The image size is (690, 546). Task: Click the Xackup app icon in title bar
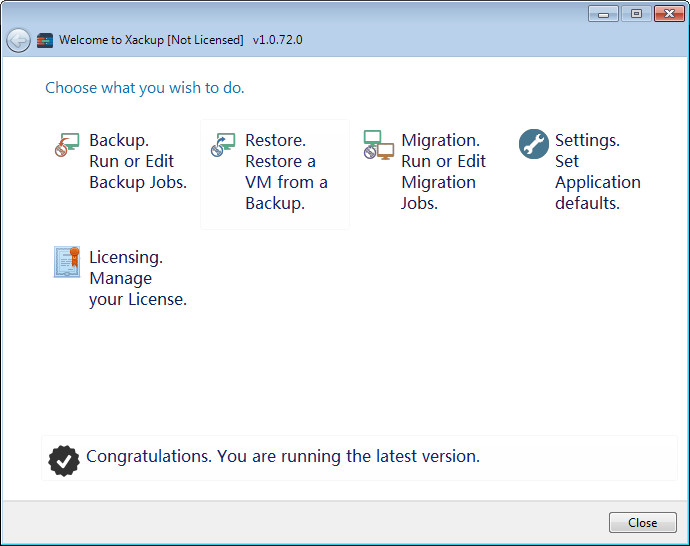(44, 40)
